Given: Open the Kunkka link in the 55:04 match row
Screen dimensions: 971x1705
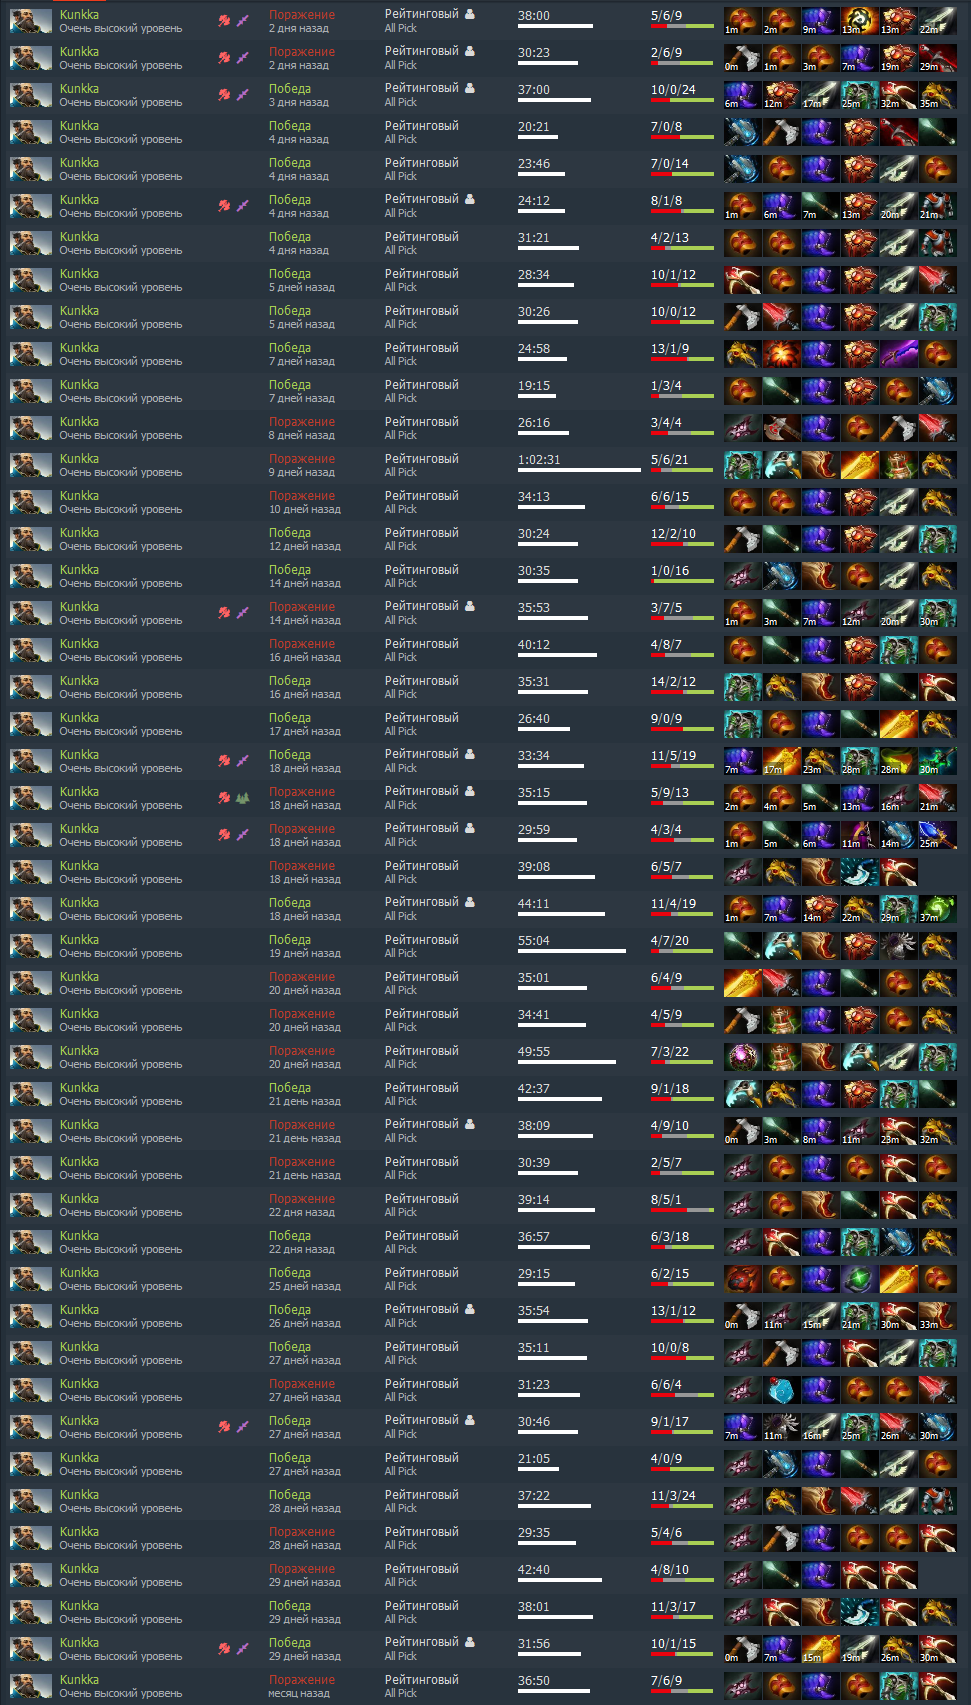Looking at the screenshot, I should pos(79,940).
